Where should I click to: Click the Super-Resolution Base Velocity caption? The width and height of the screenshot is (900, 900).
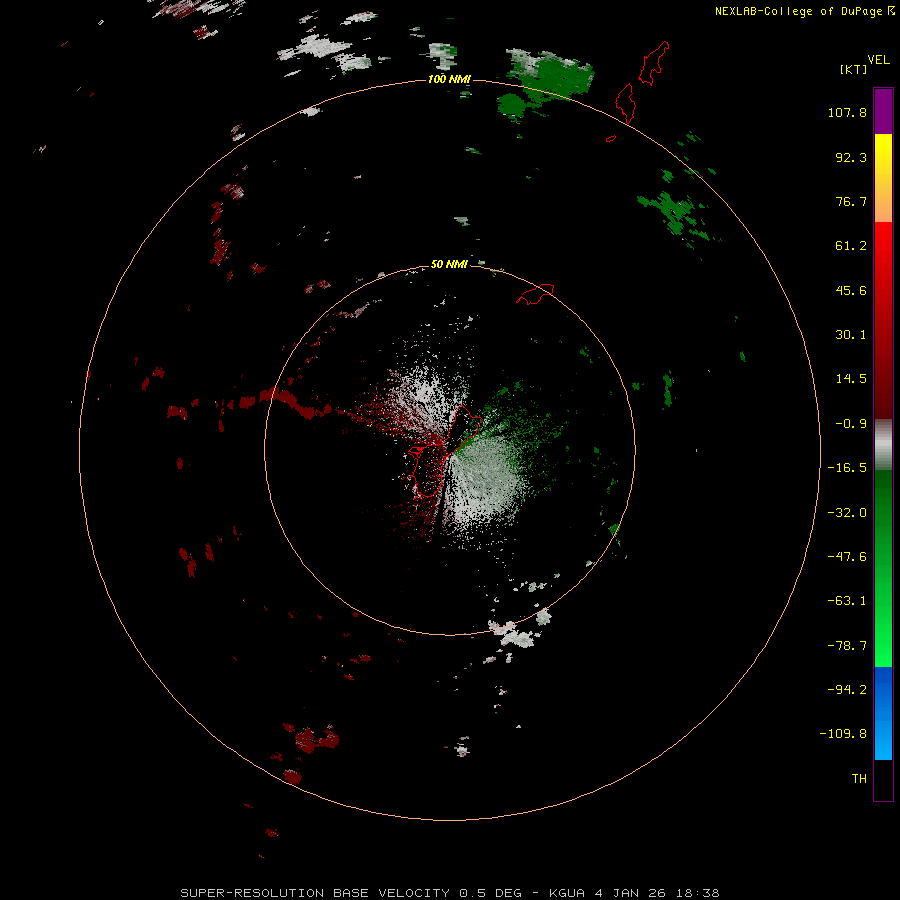[450, 893]
